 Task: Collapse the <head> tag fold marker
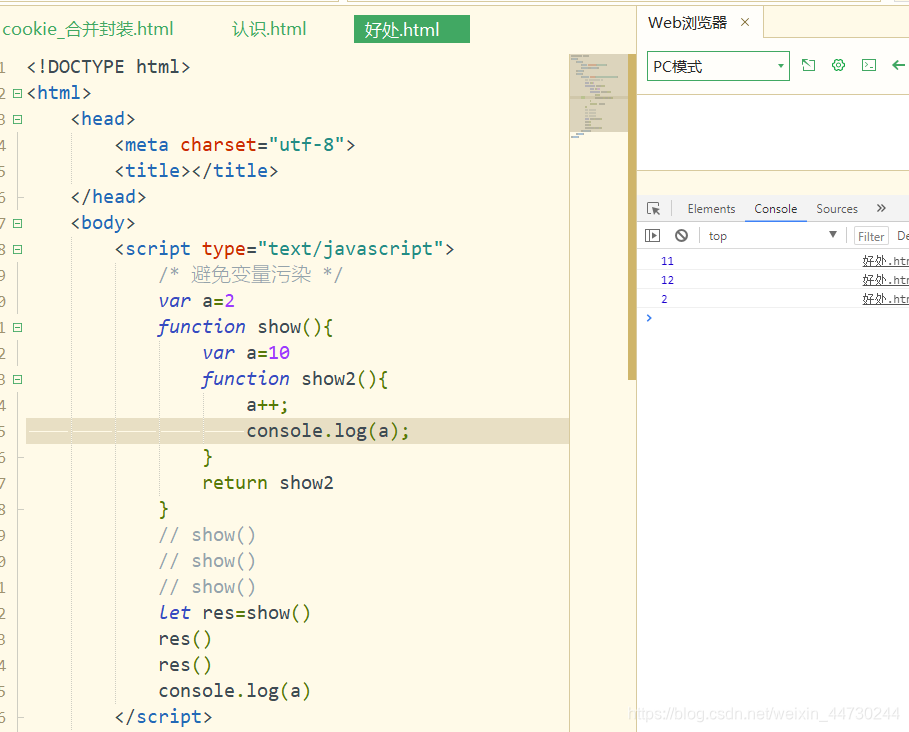(x=17, y=119)
